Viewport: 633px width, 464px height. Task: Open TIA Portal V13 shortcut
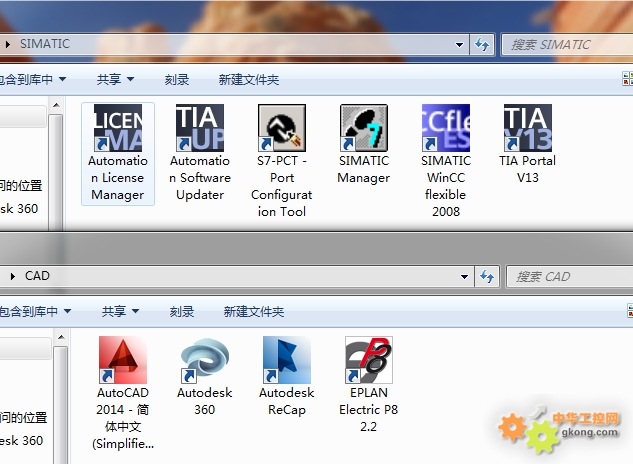(x=528, y=145)
